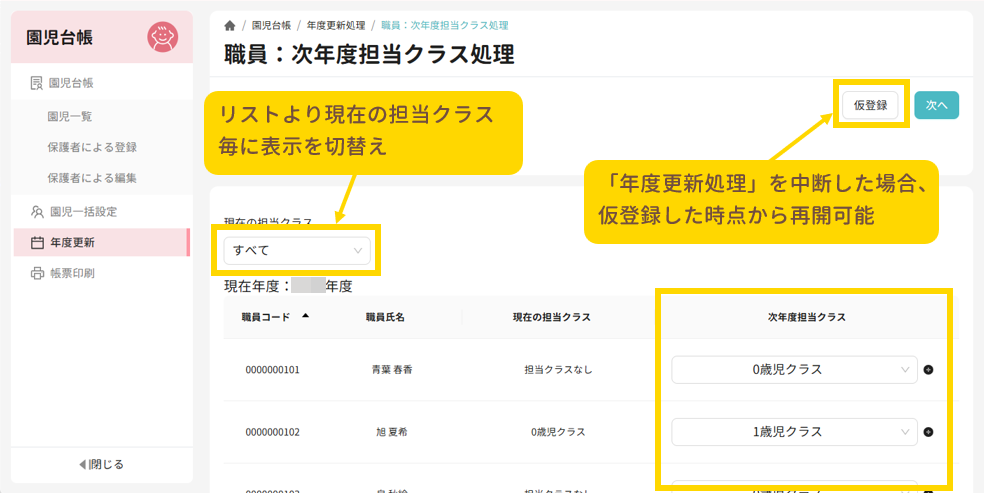Click the home icon in breadcrumb
Image resolution: width=984 pixels, height=493 pixels.
(x=230, y=25)
